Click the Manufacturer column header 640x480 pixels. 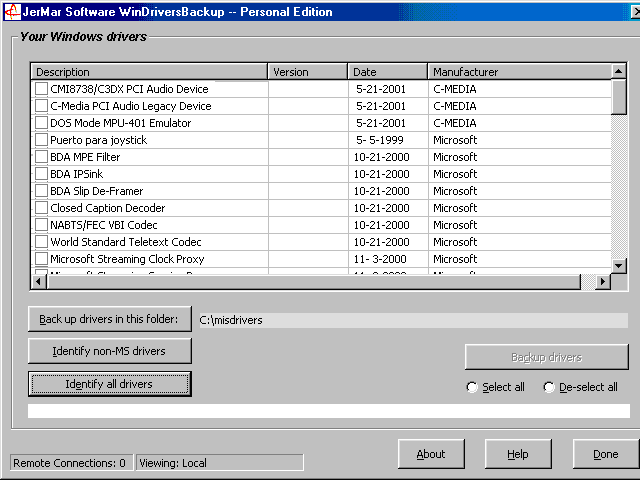point(520,72)
